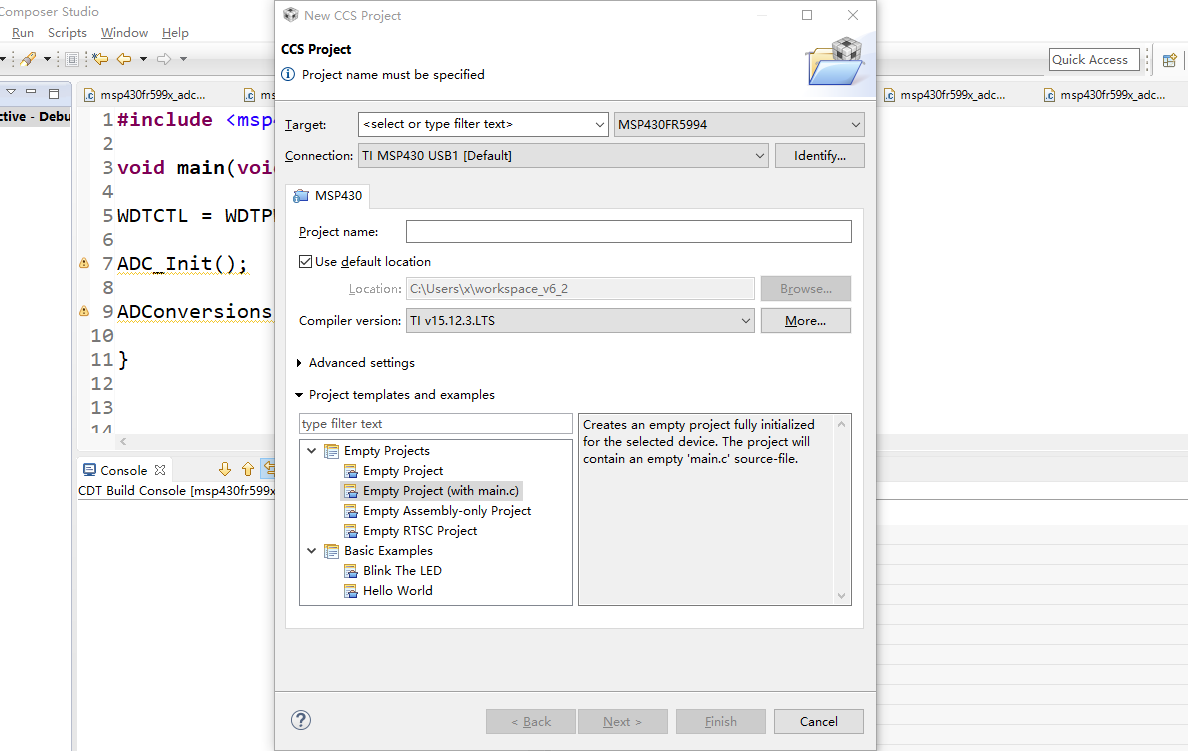Click Open Perspective icon next to Quick Access
Viewport: 1188px width, 751px height.
coord(1170,60)
